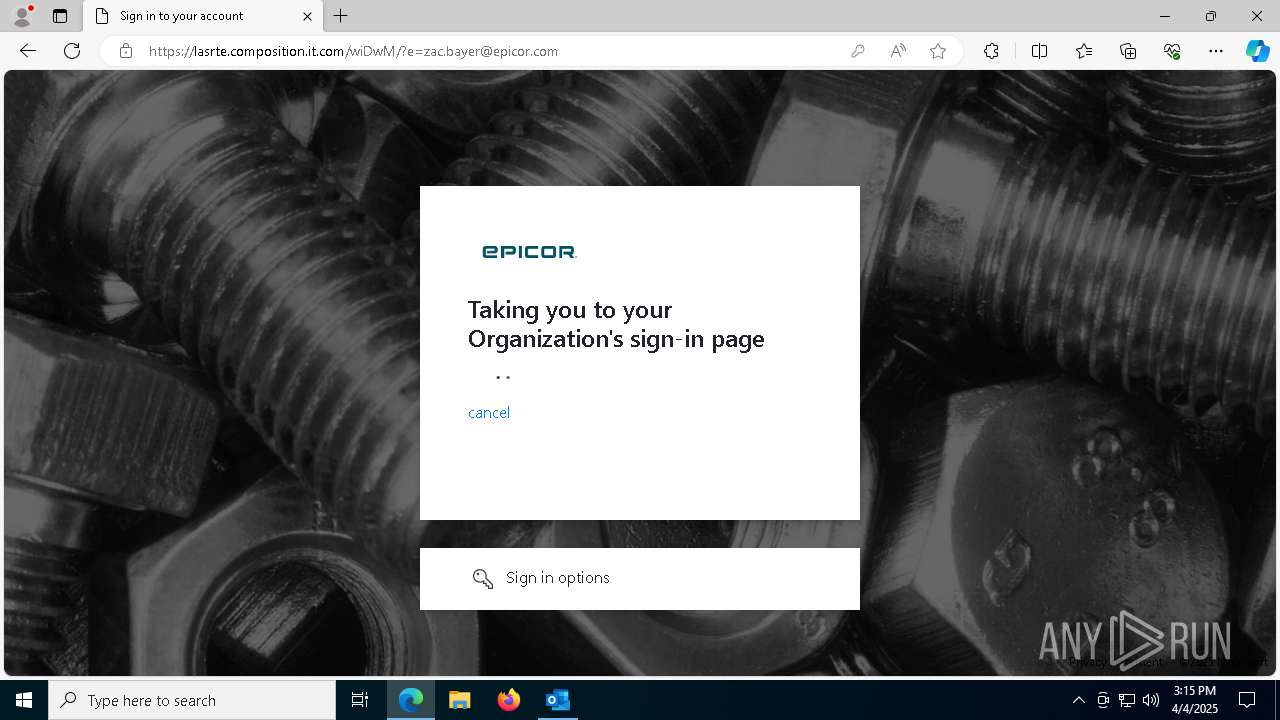1280x720 pixels.
Task: Click the Sign in options key icon
Action: pyautogui.click(x=483, y=578)
